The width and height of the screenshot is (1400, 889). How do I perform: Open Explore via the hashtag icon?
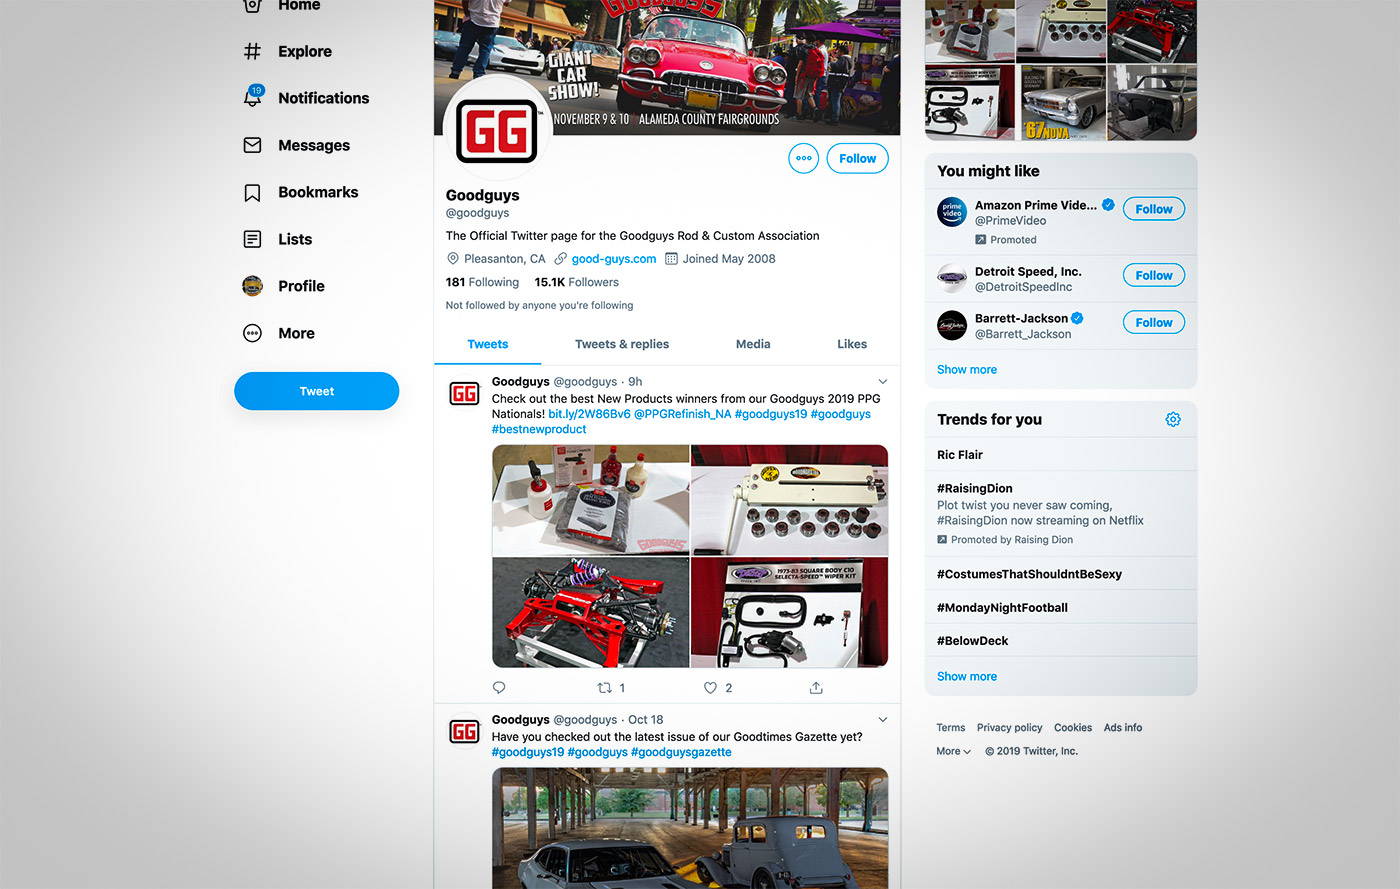click(252, 51)
